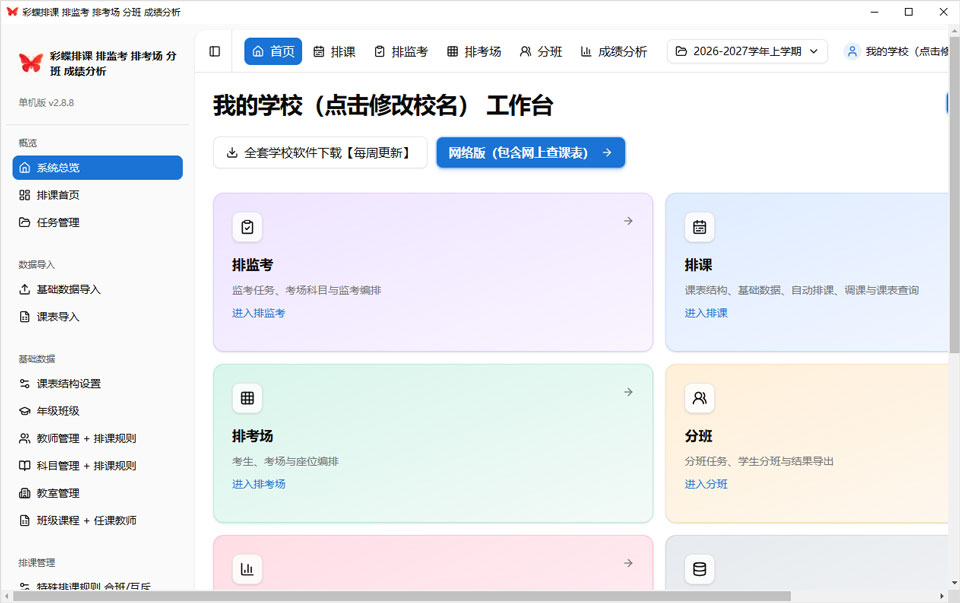The image size is (960, 603).
Task: Click the scroll-right arrow of the horizontal scrollbar
Action: (942, 596)
